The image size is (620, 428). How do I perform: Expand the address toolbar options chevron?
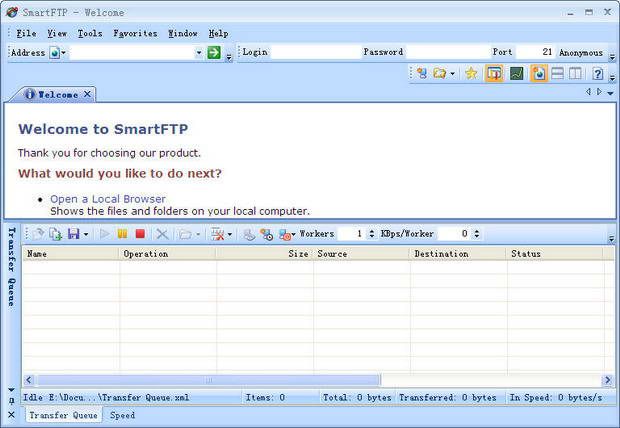(x=229, y=58)
